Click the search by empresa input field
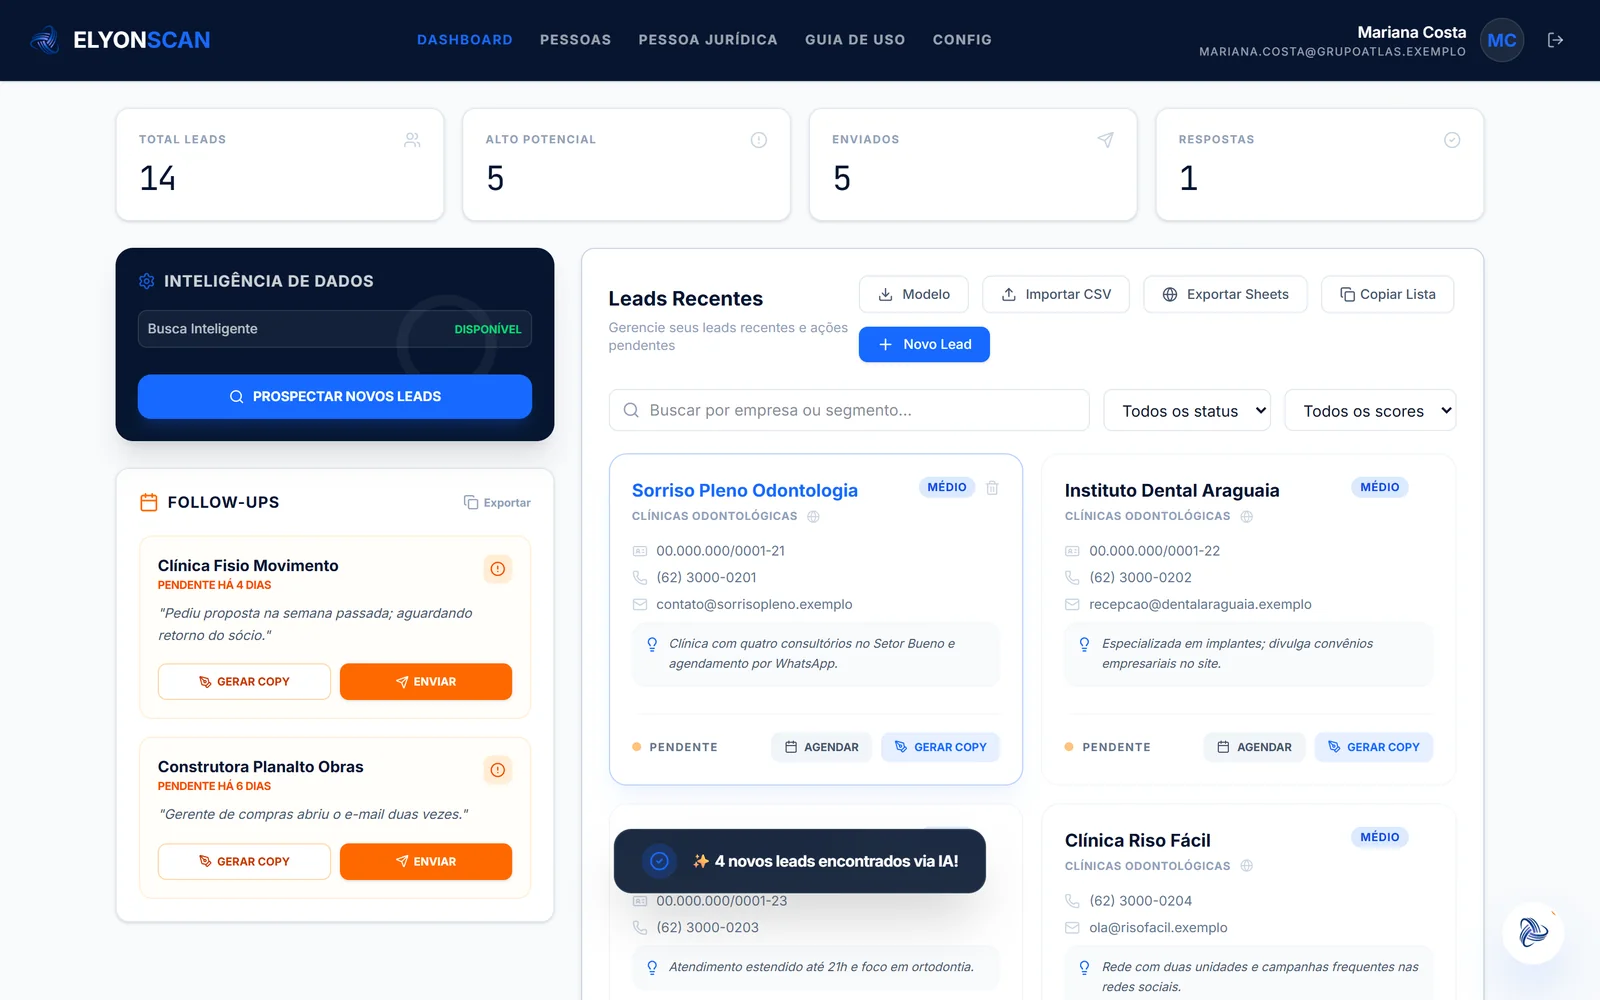This screenshot has height=1000, width=1600. pyautogui.click(x=849, y=411)
